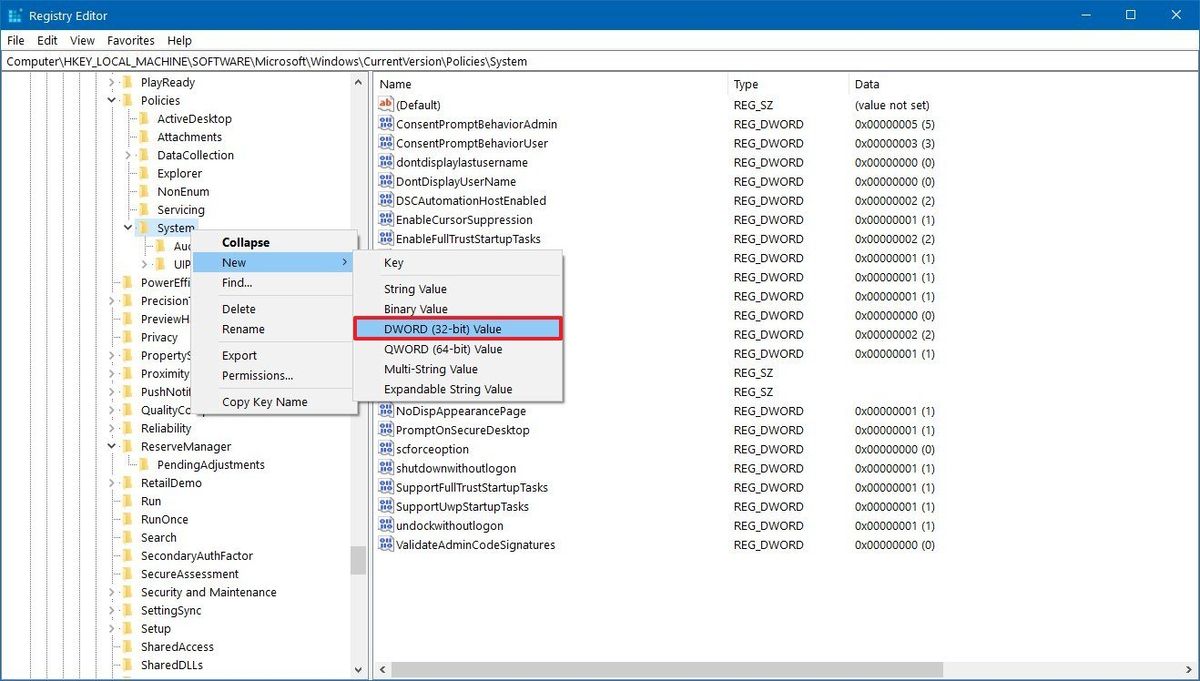The image size is (1200, 681).
Task: Click the DWORD icon beside undockwithoutlogon
Action: point(385,525)
